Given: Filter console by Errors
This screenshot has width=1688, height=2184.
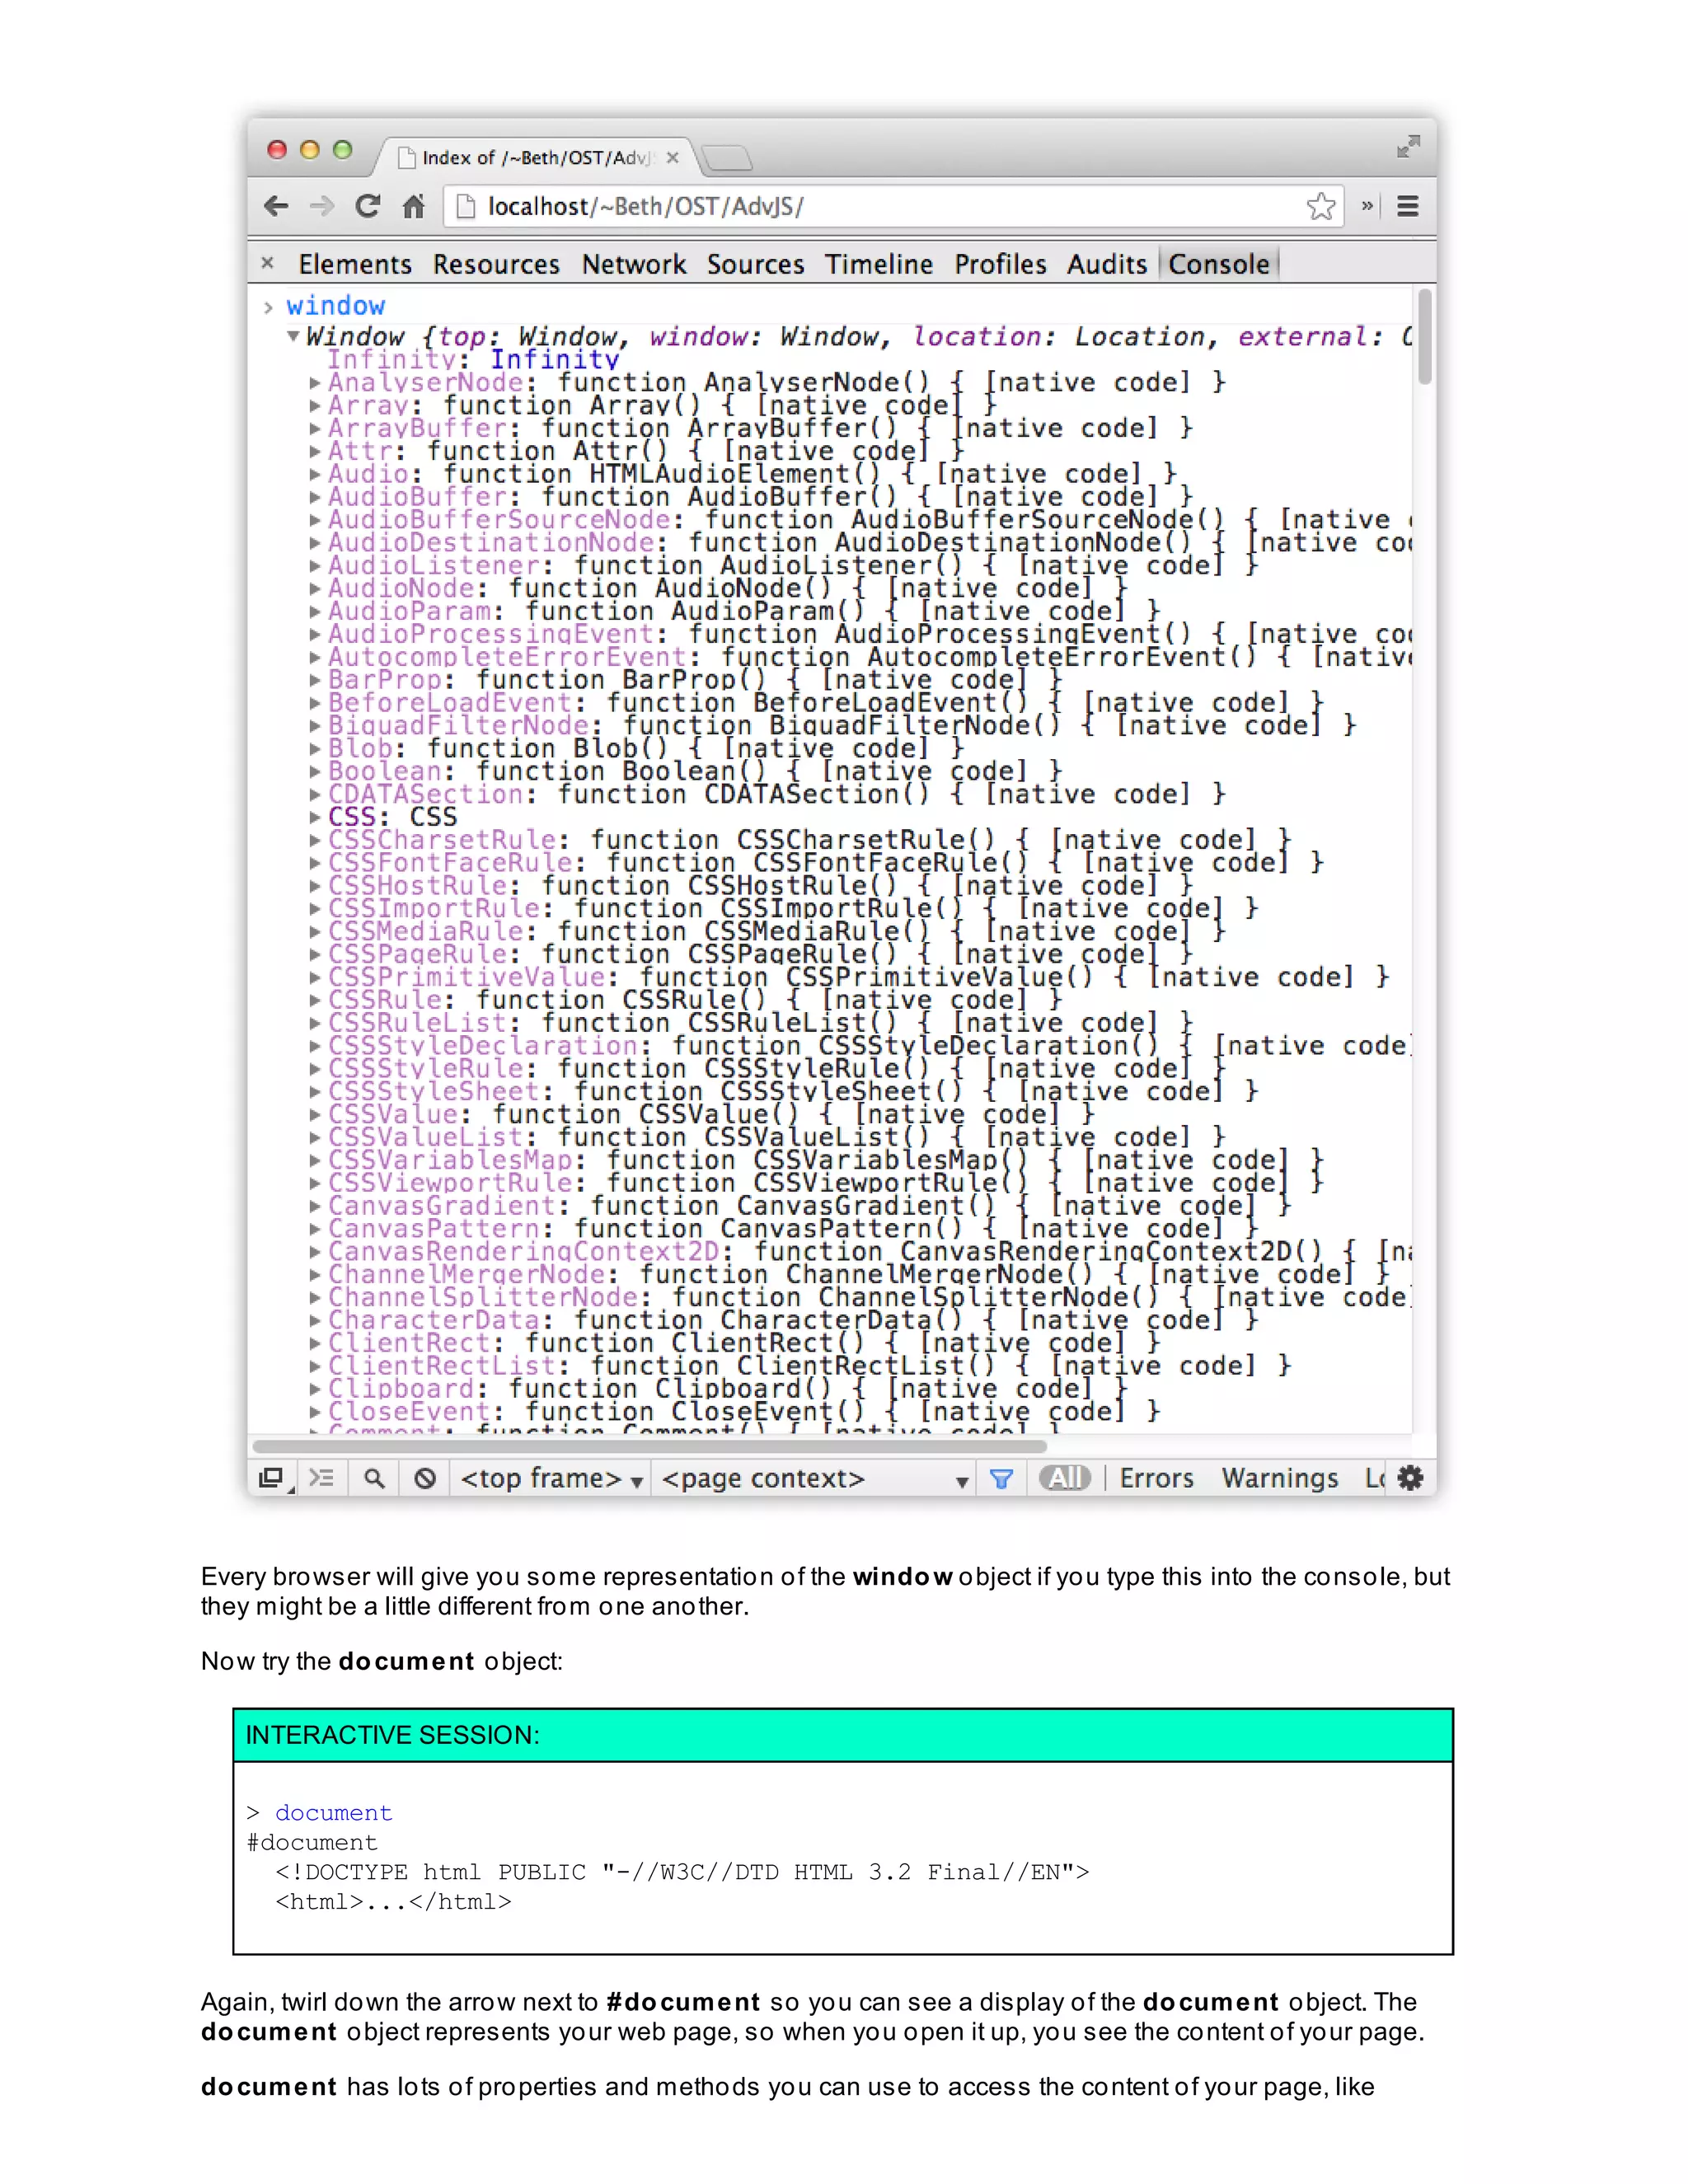Looking at the screenshot, I should 1156,1478.
